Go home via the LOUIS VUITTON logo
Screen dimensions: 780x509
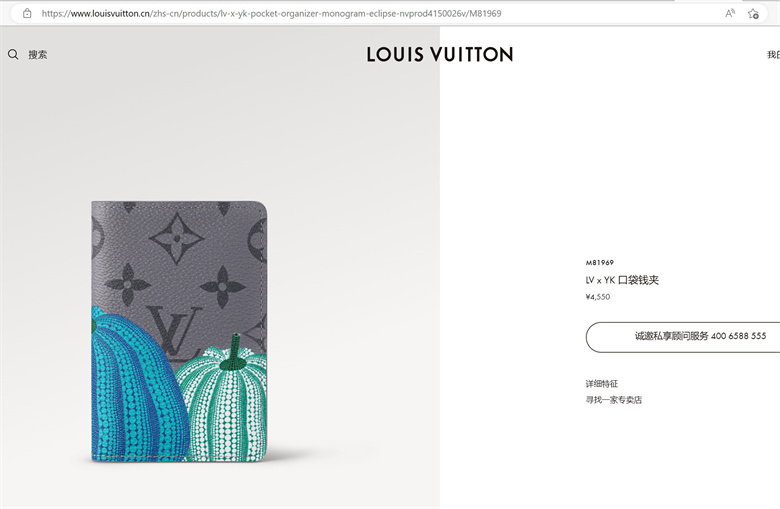coord(440,54)
